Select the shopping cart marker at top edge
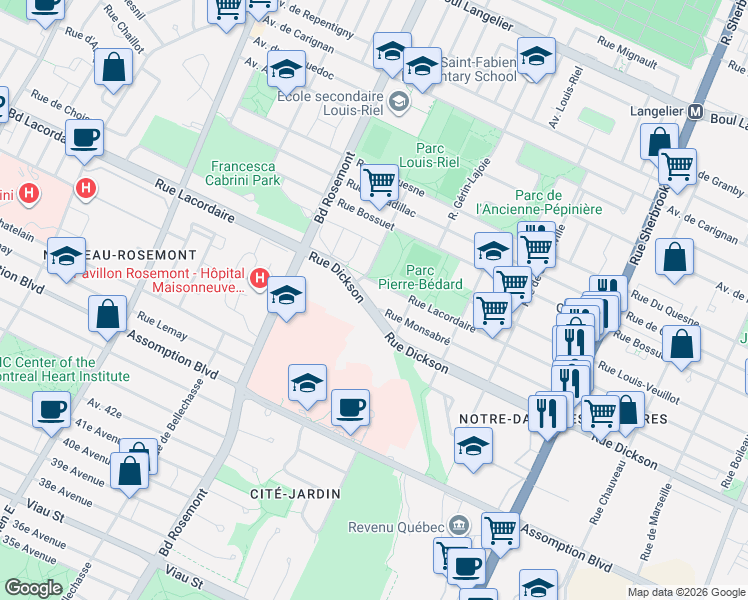 coord(227,11)
